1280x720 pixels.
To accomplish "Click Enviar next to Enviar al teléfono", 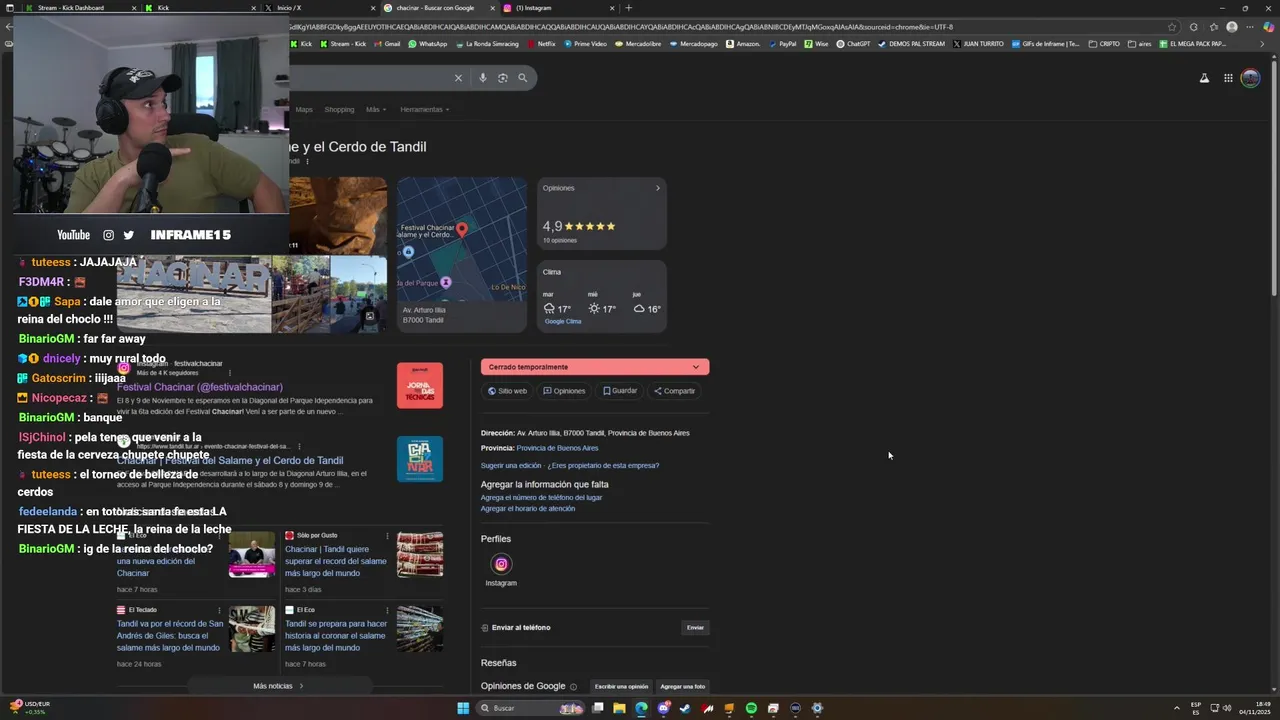I will tap(695, 628).
